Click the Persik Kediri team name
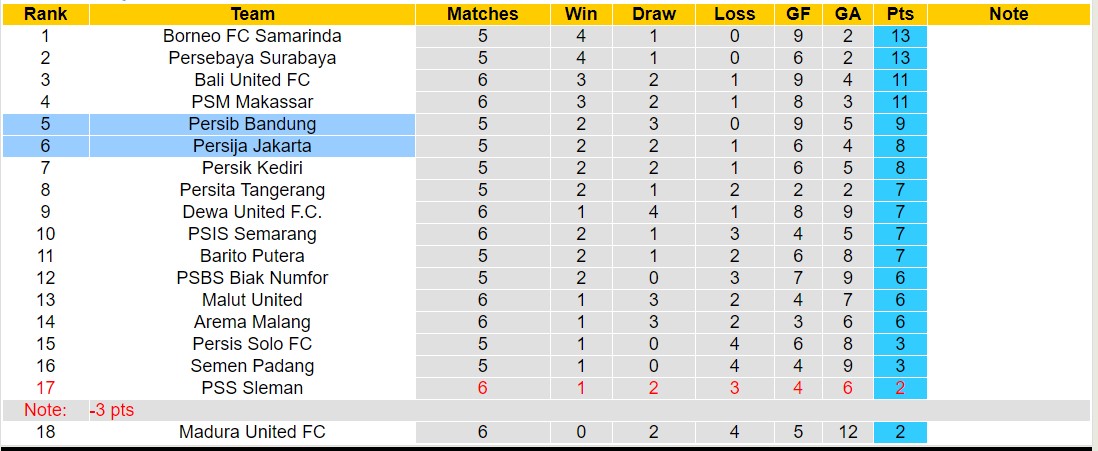This screenshot has width=1098, height=451. [252, 168]
